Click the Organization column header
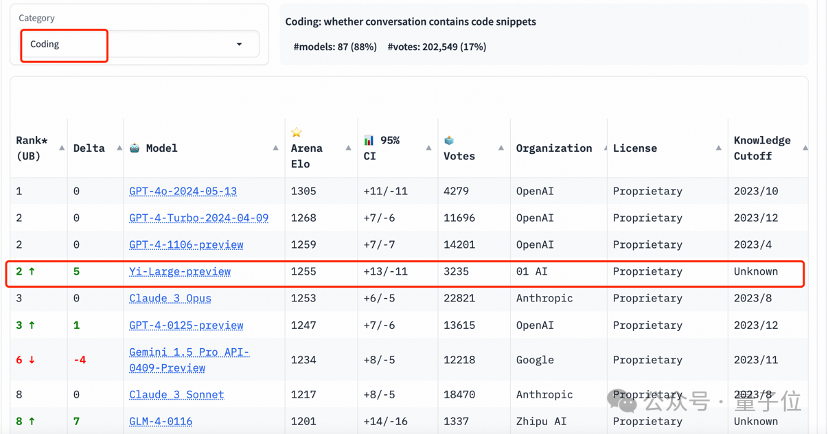This screenshot has height=434, width=828. [x=554, y=148]
